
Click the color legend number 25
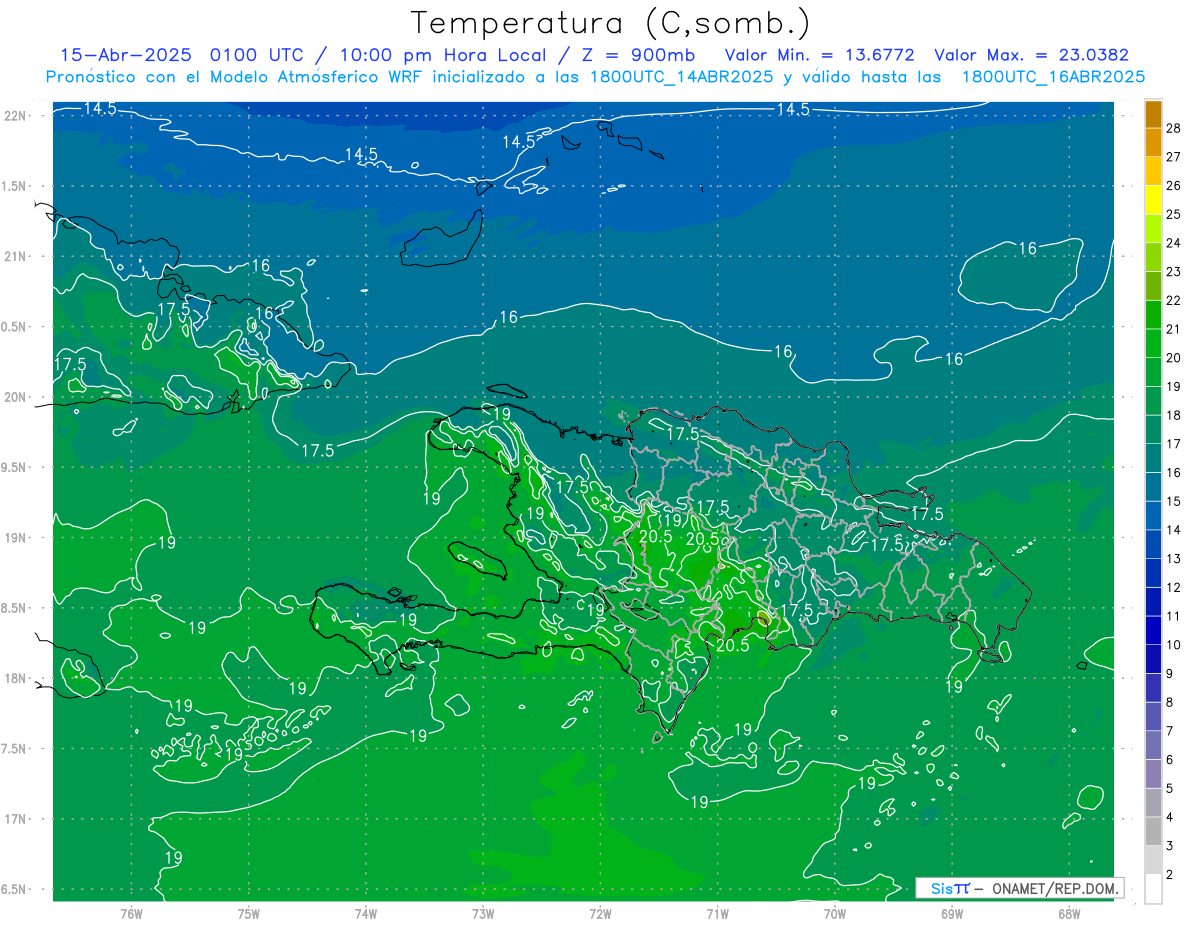coord(1174,214)
